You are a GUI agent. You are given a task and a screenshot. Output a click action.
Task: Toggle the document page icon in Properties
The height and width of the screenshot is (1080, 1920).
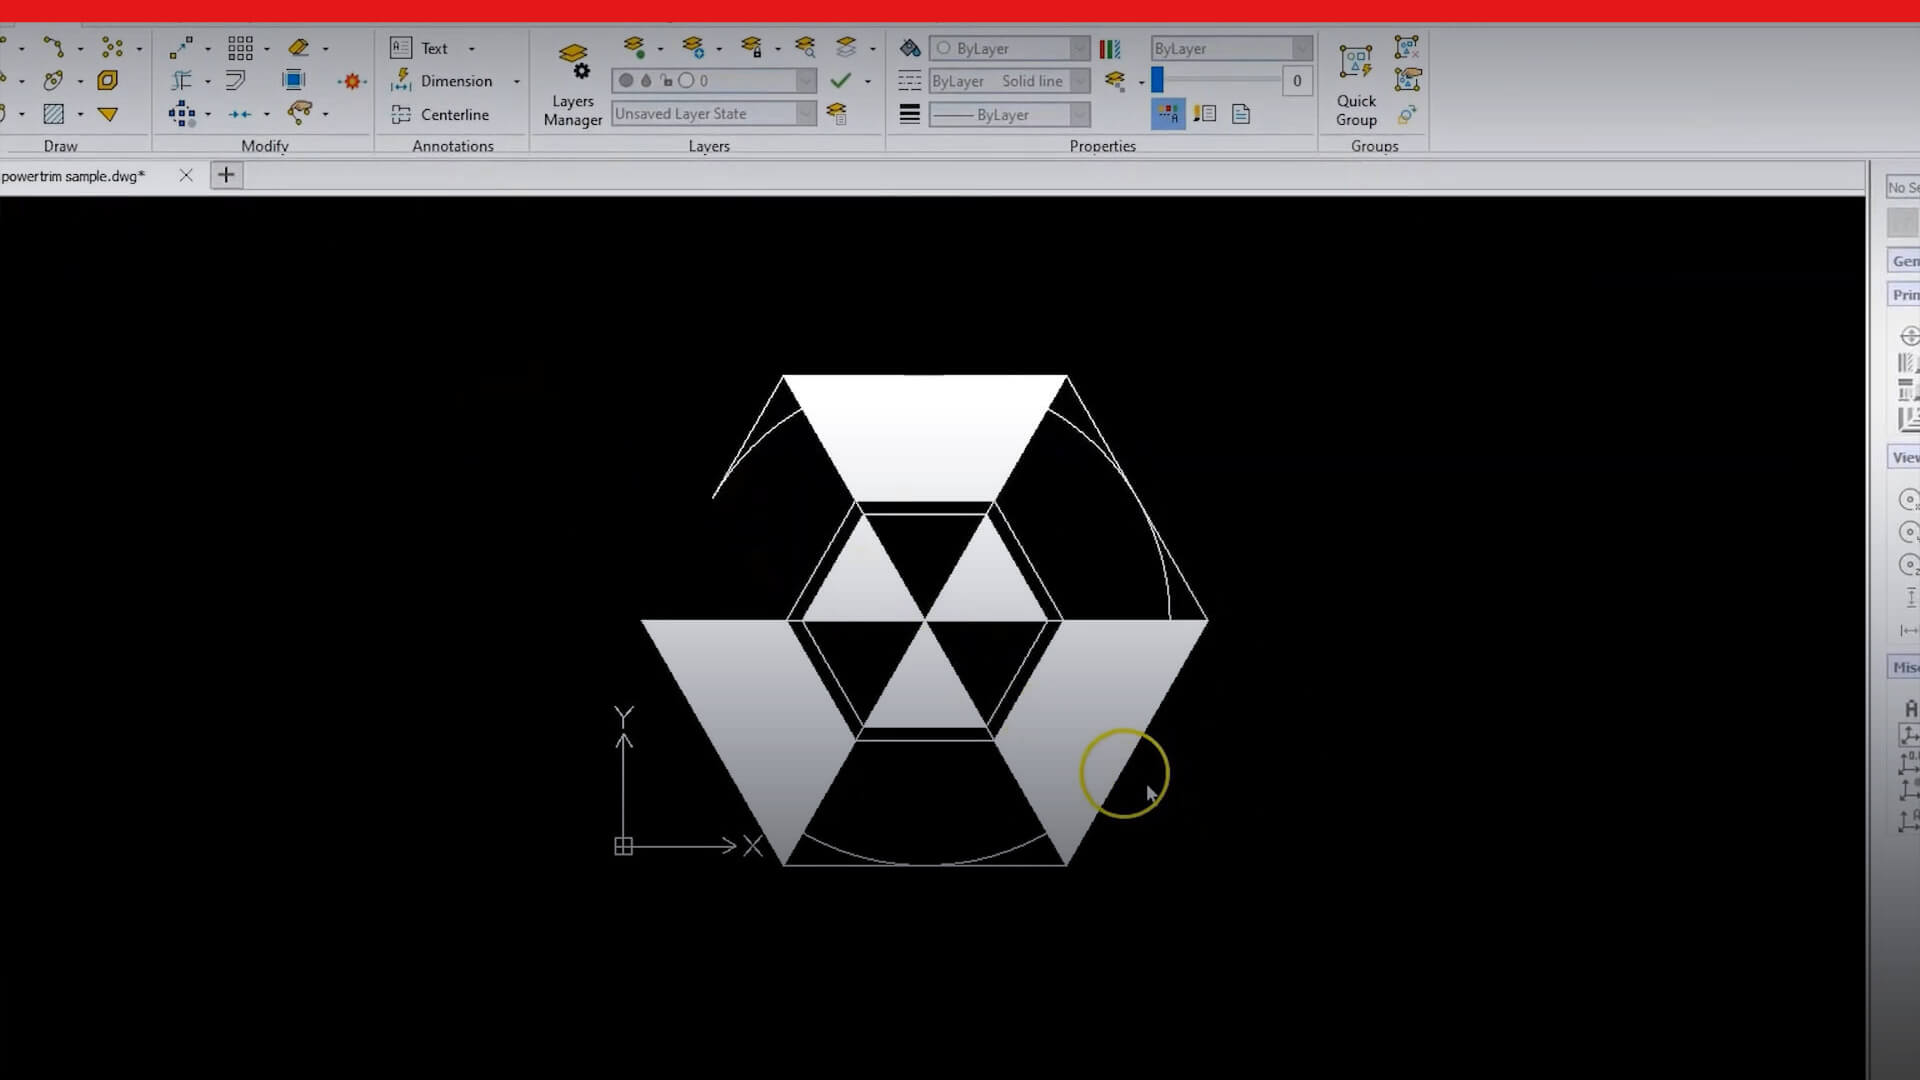pyautogui.click(x=1241, y=114)
